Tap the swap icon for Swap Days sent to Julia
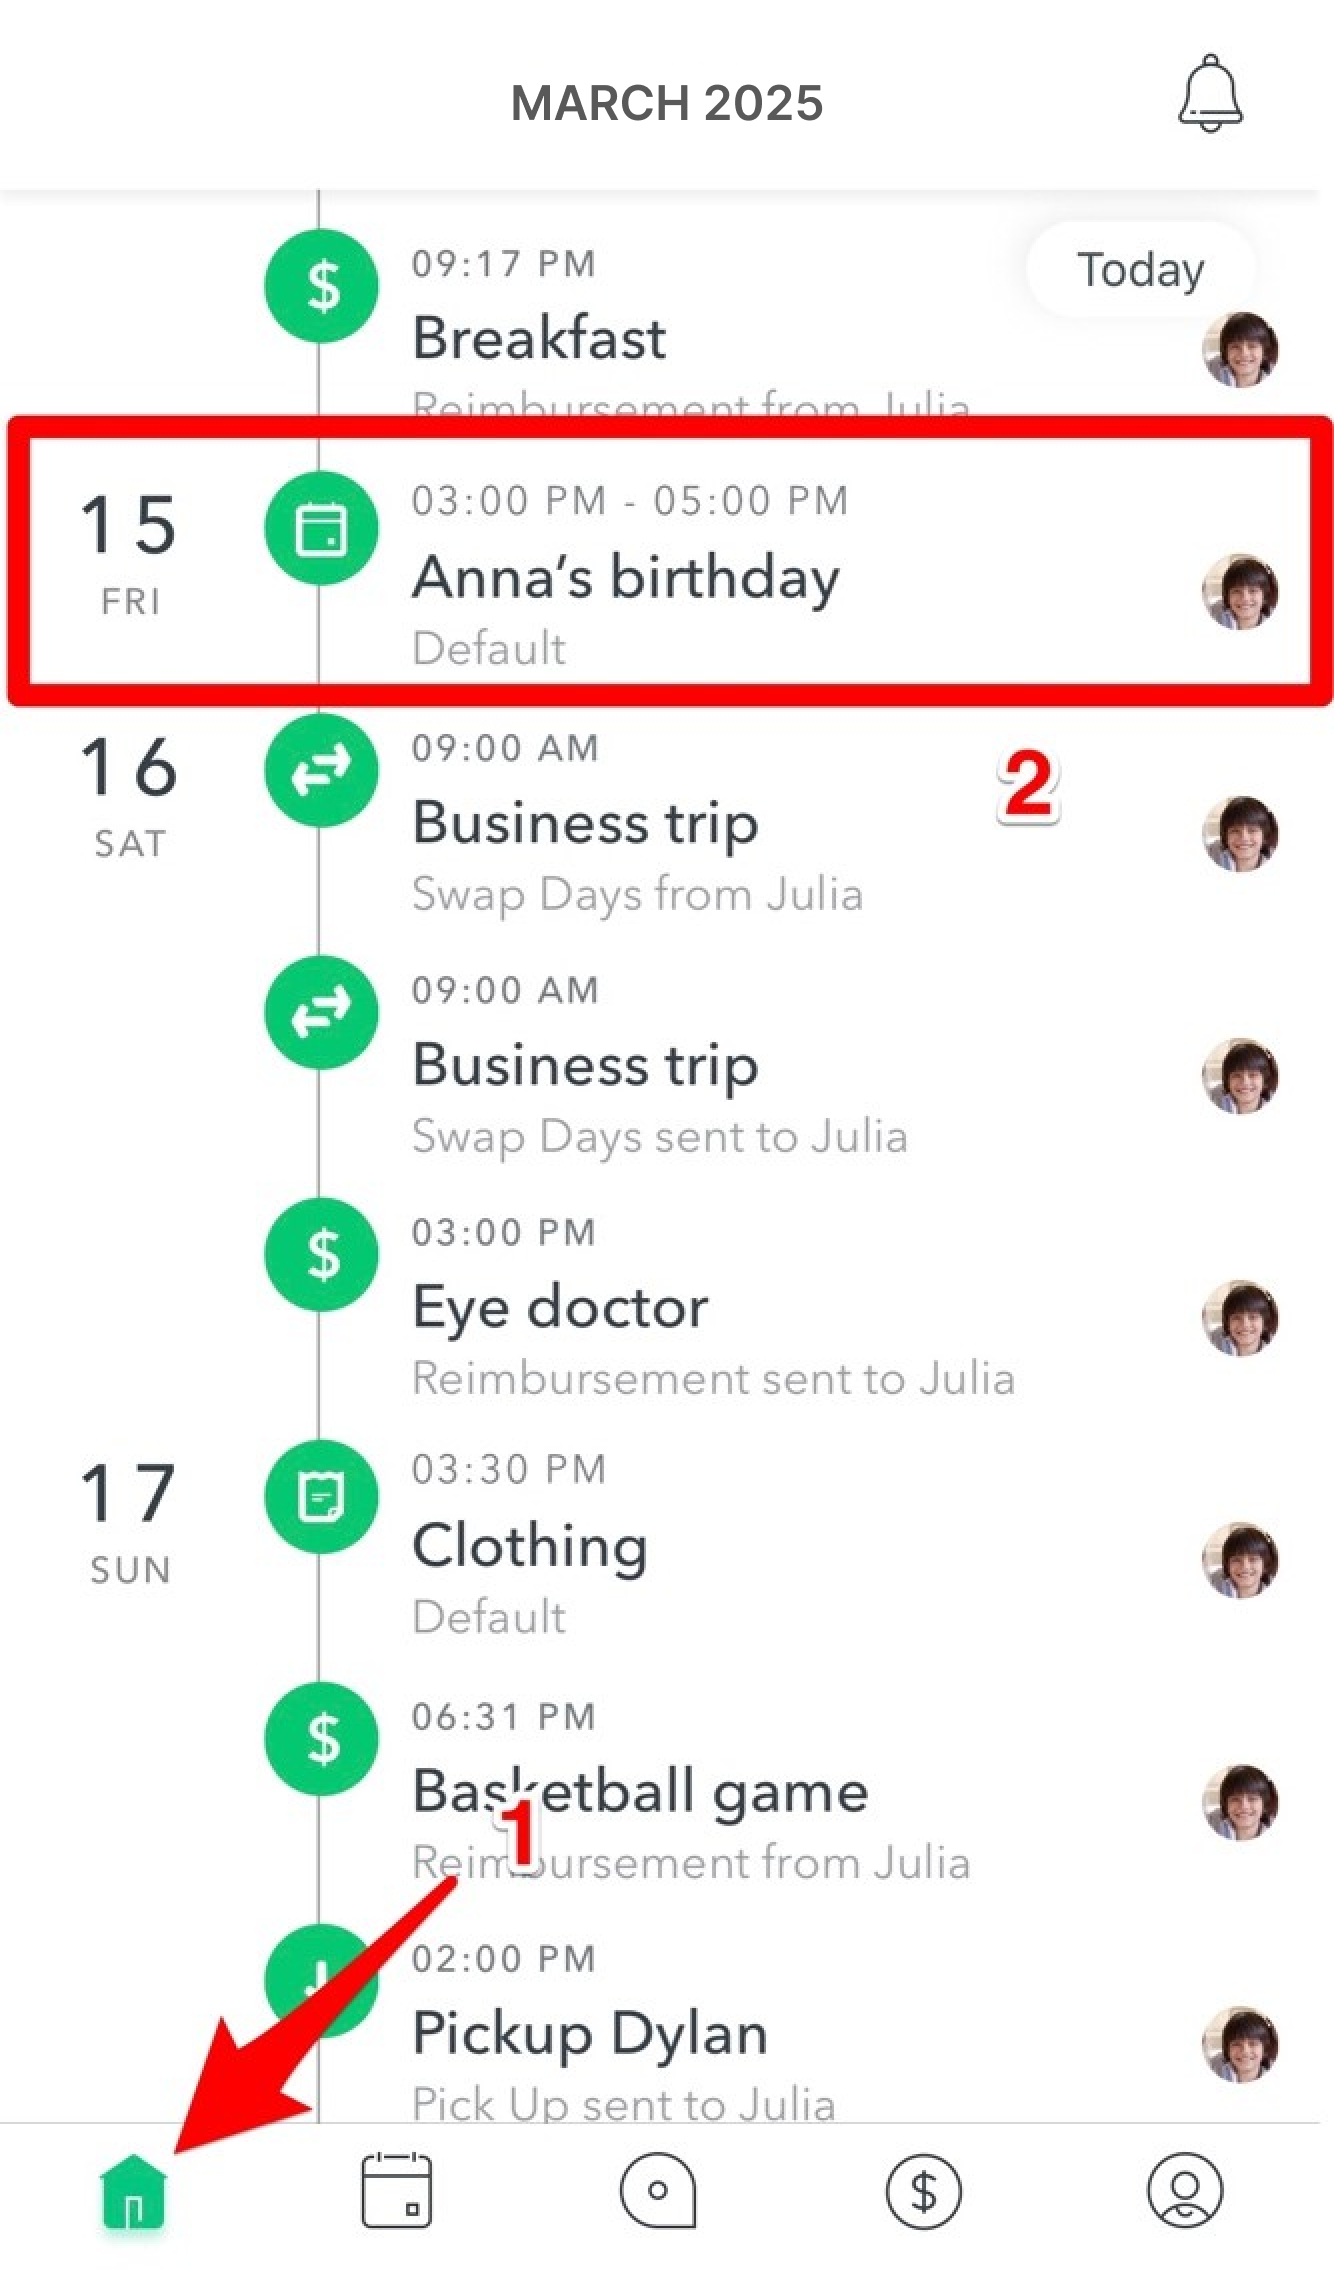Image resolution: width=1334 pixels, height=2280 pixels. 321,1012
